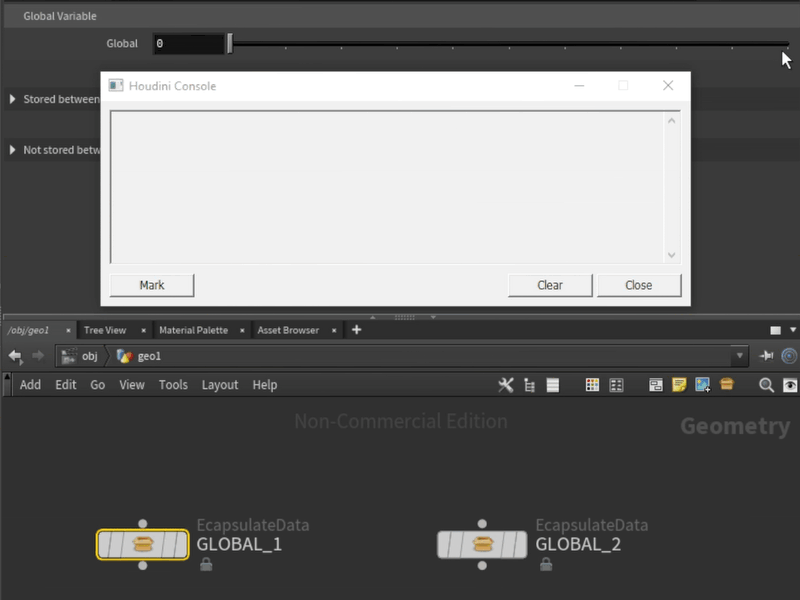Open the path history dropdown arrow
The height and width of the screenshot is (600, 800).
738,355
